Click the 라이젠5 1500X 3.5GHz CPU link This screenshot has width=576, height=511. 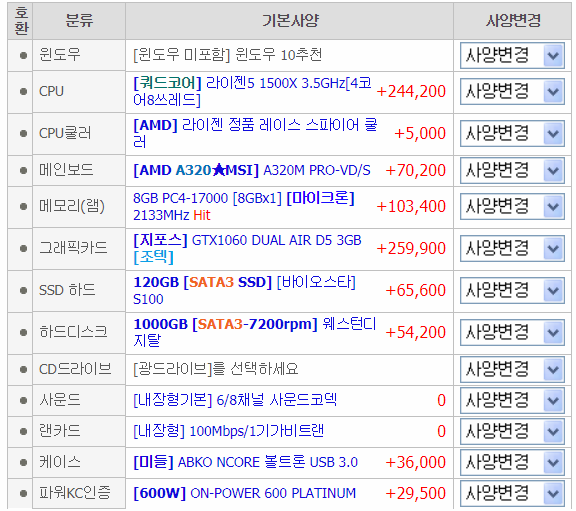[252, 91]
